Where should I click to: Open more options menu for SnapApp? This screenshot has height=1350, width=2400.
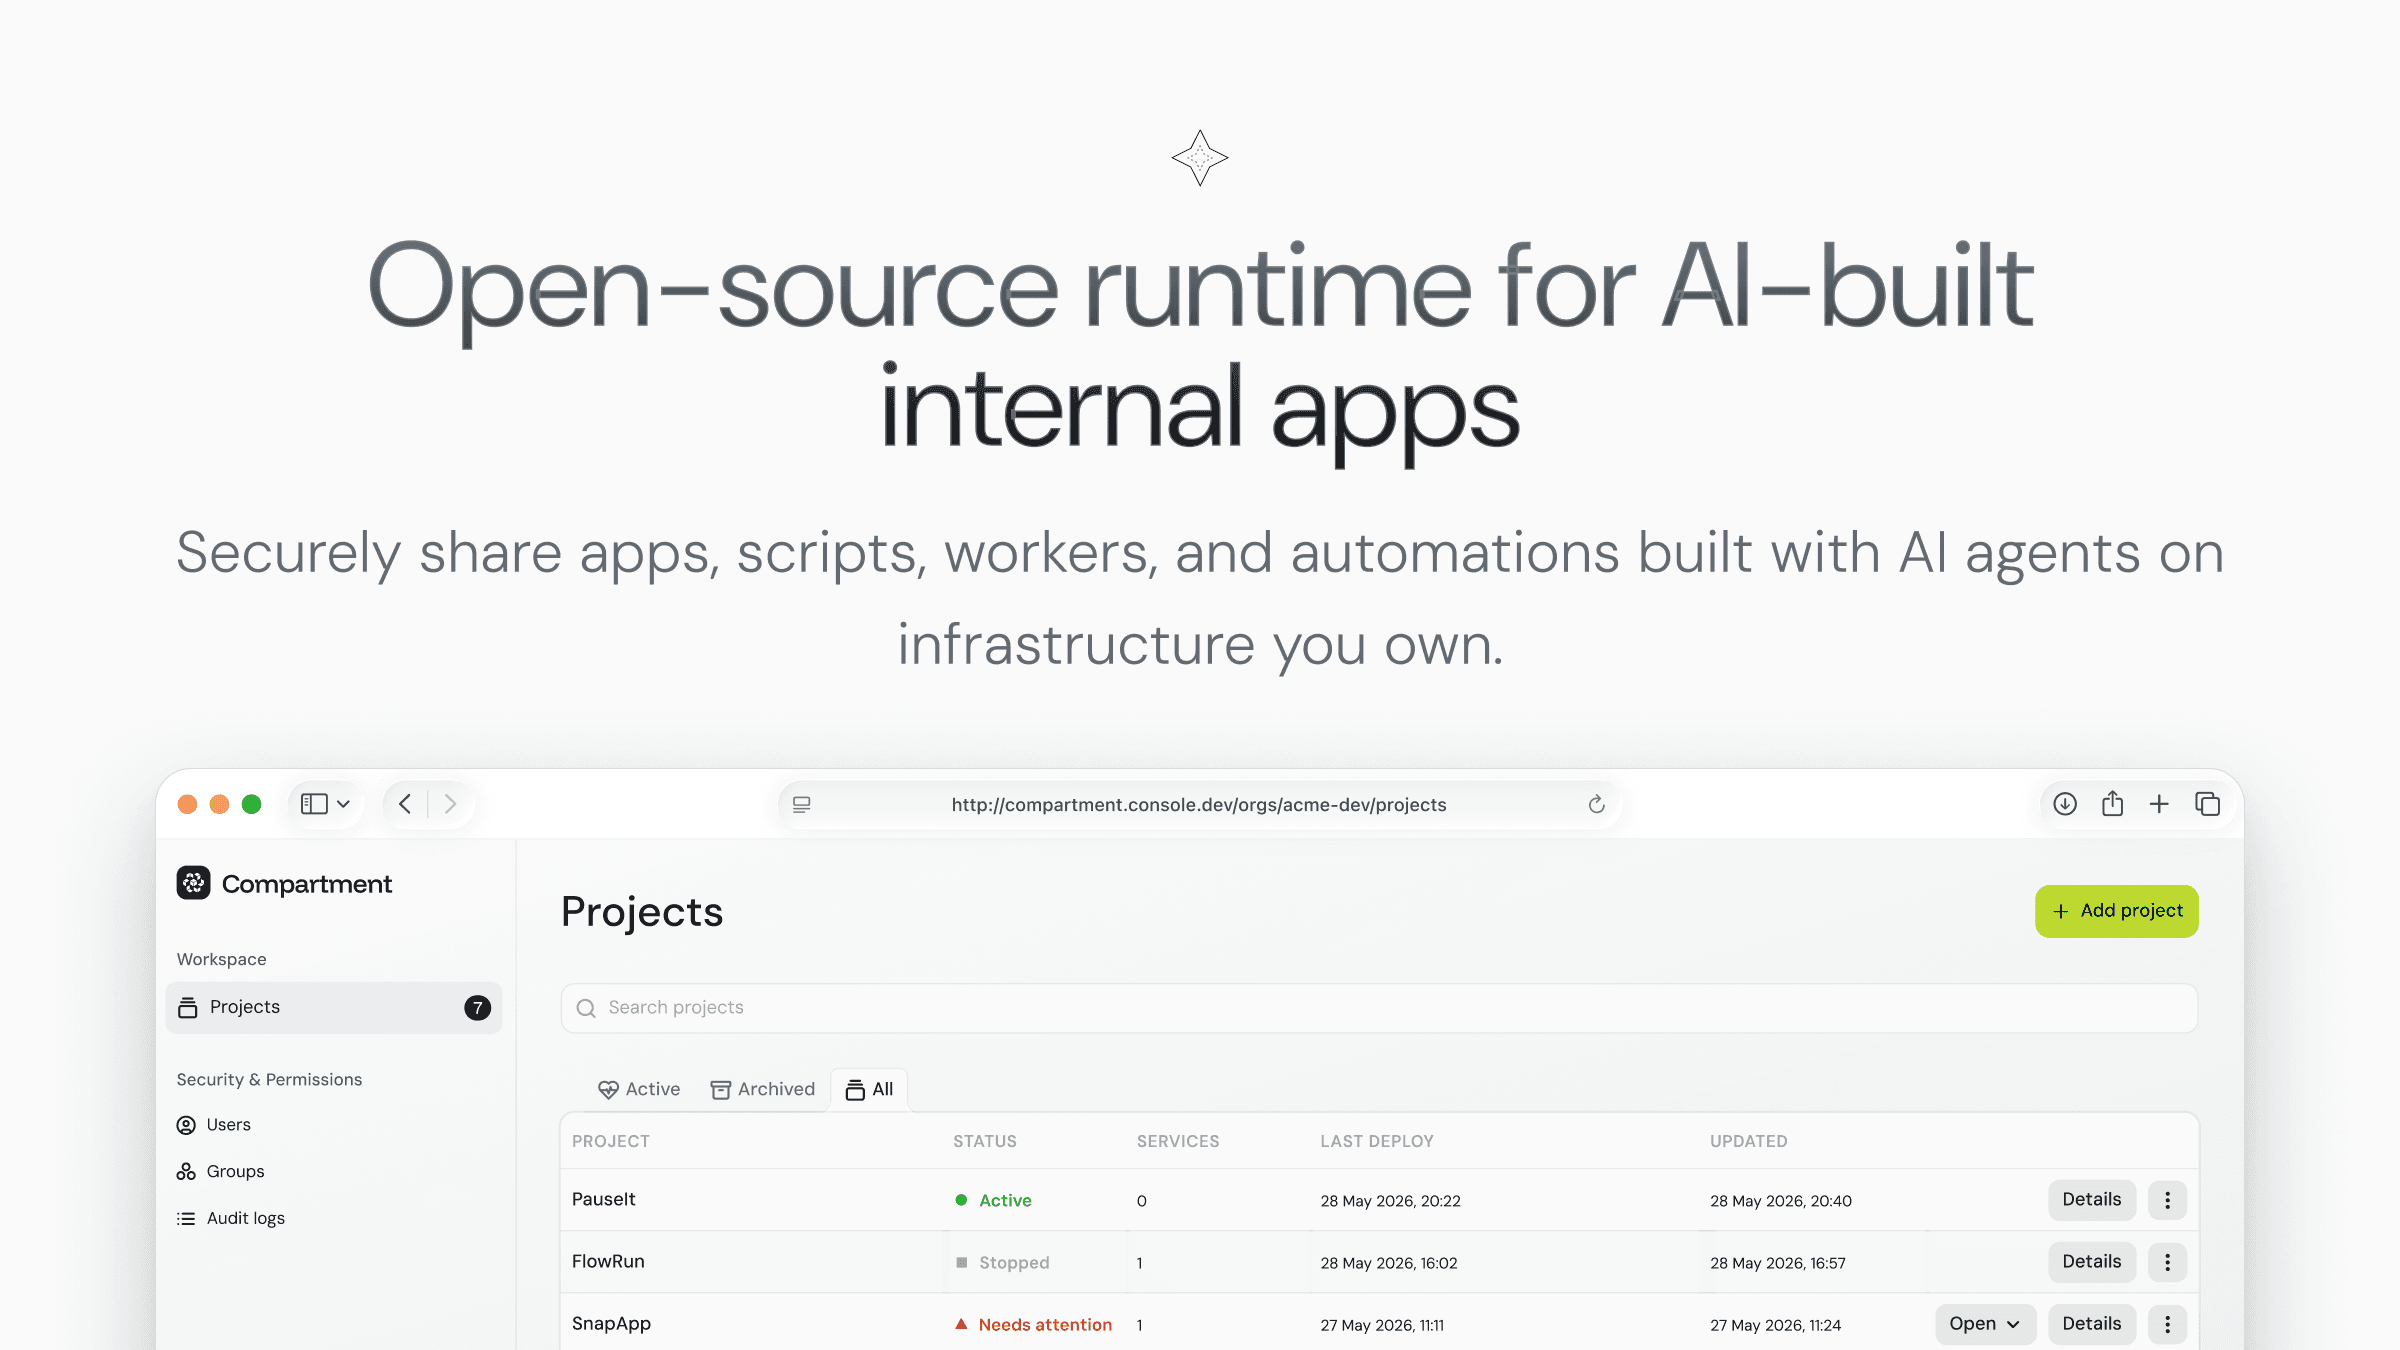[x=2168, y=1323]
